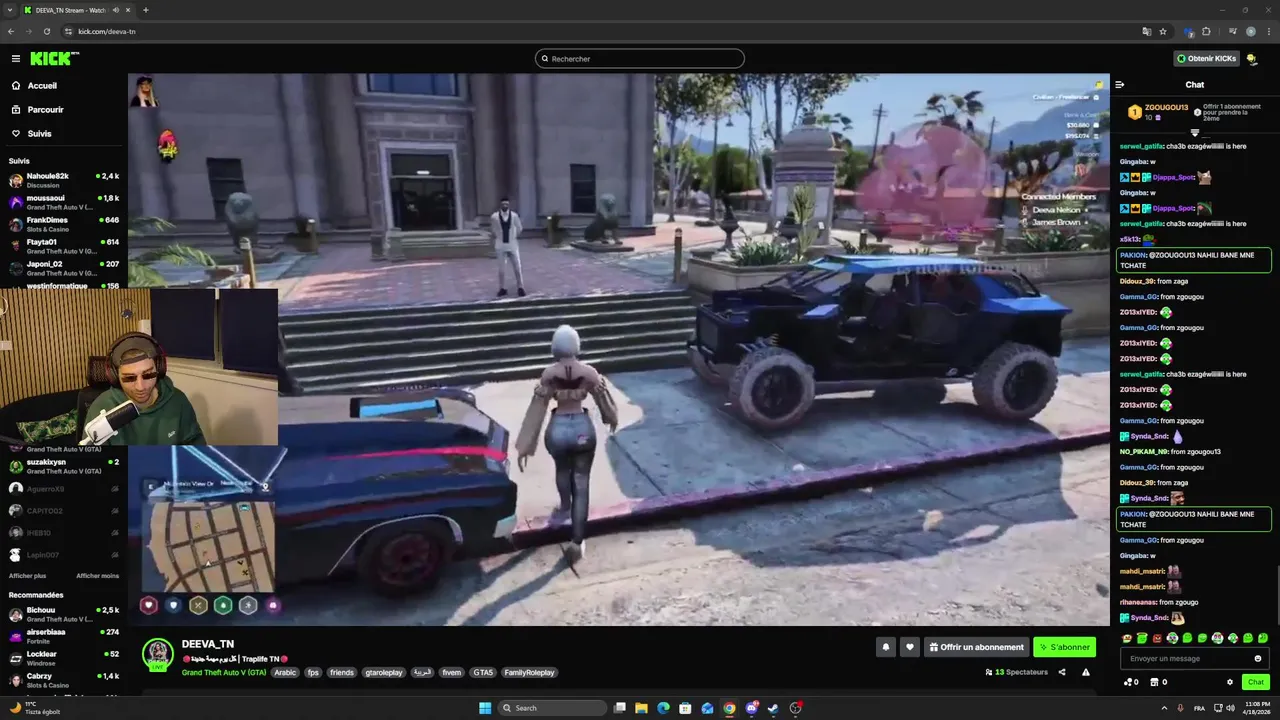
Task: Click the share icon next to Spectateurs
Action: tap(1062, 672)
